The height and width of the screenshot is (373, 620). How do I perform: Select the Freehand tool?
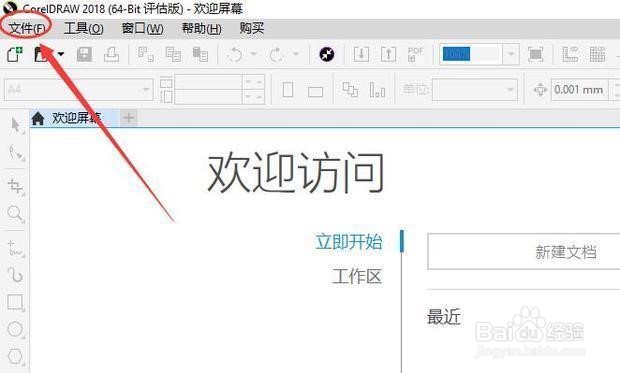click(16, 248)
